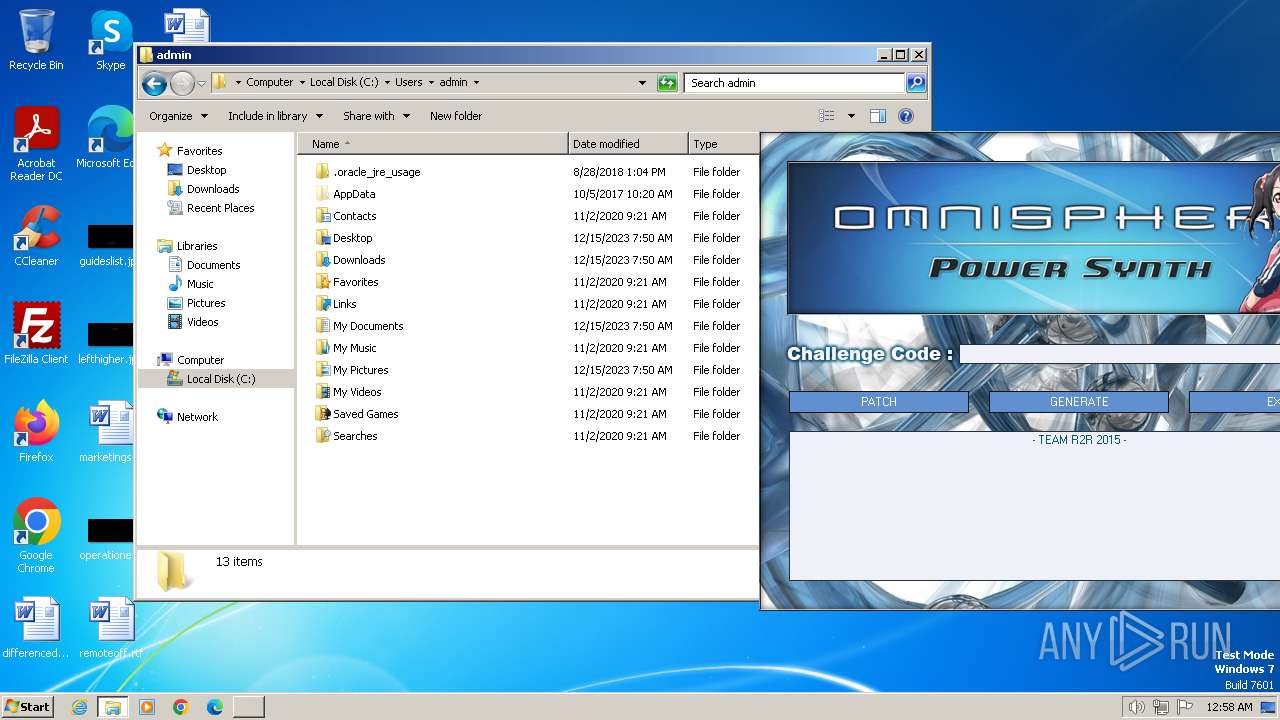Open the Include in library menu

pyautogui.click(x=275, y=116)
